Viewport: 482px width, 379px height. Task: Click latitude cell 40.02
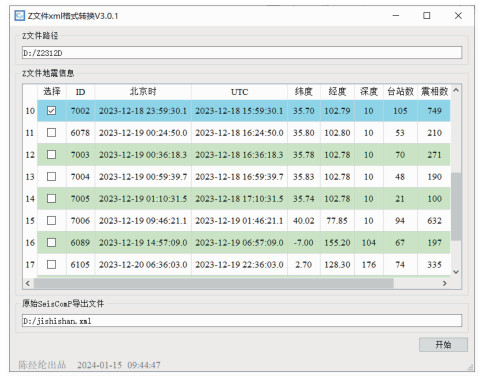tap(304, 221)
